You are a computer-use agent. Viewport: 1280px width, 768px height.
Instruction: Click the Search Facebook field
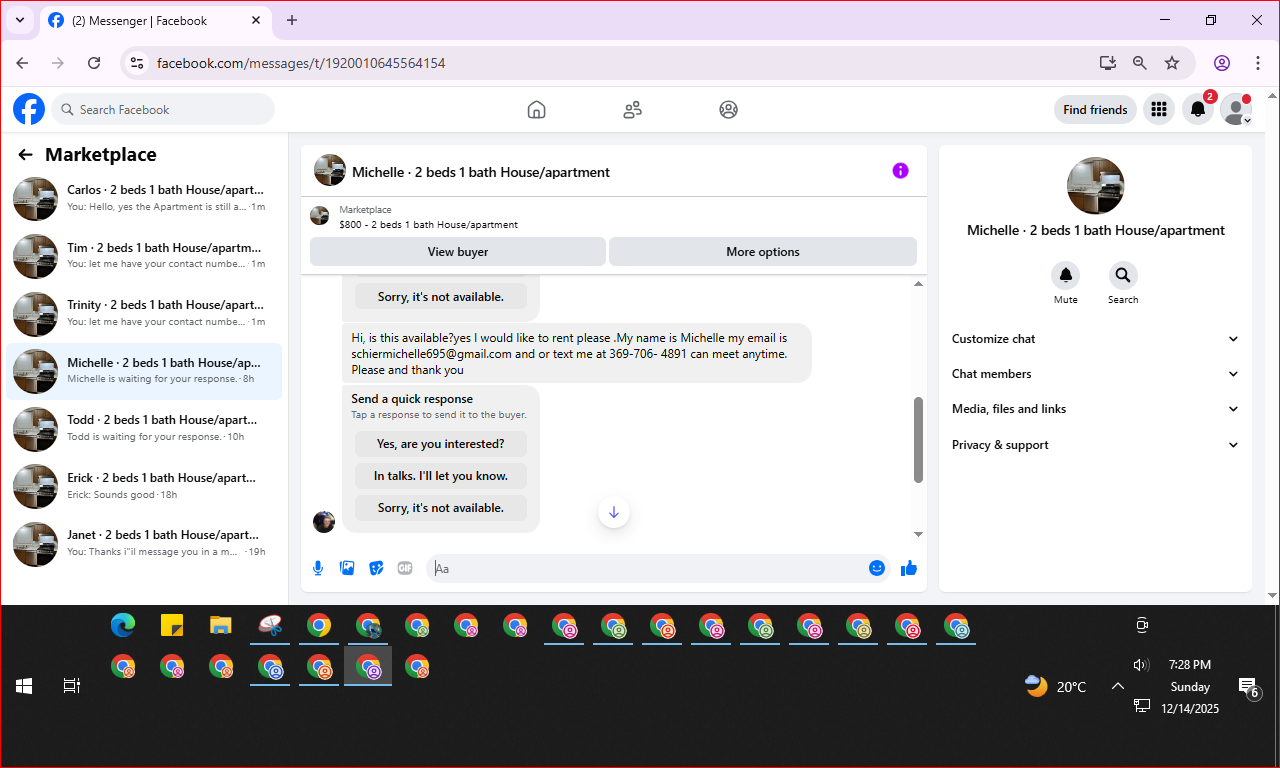click(x=163, y=109)
